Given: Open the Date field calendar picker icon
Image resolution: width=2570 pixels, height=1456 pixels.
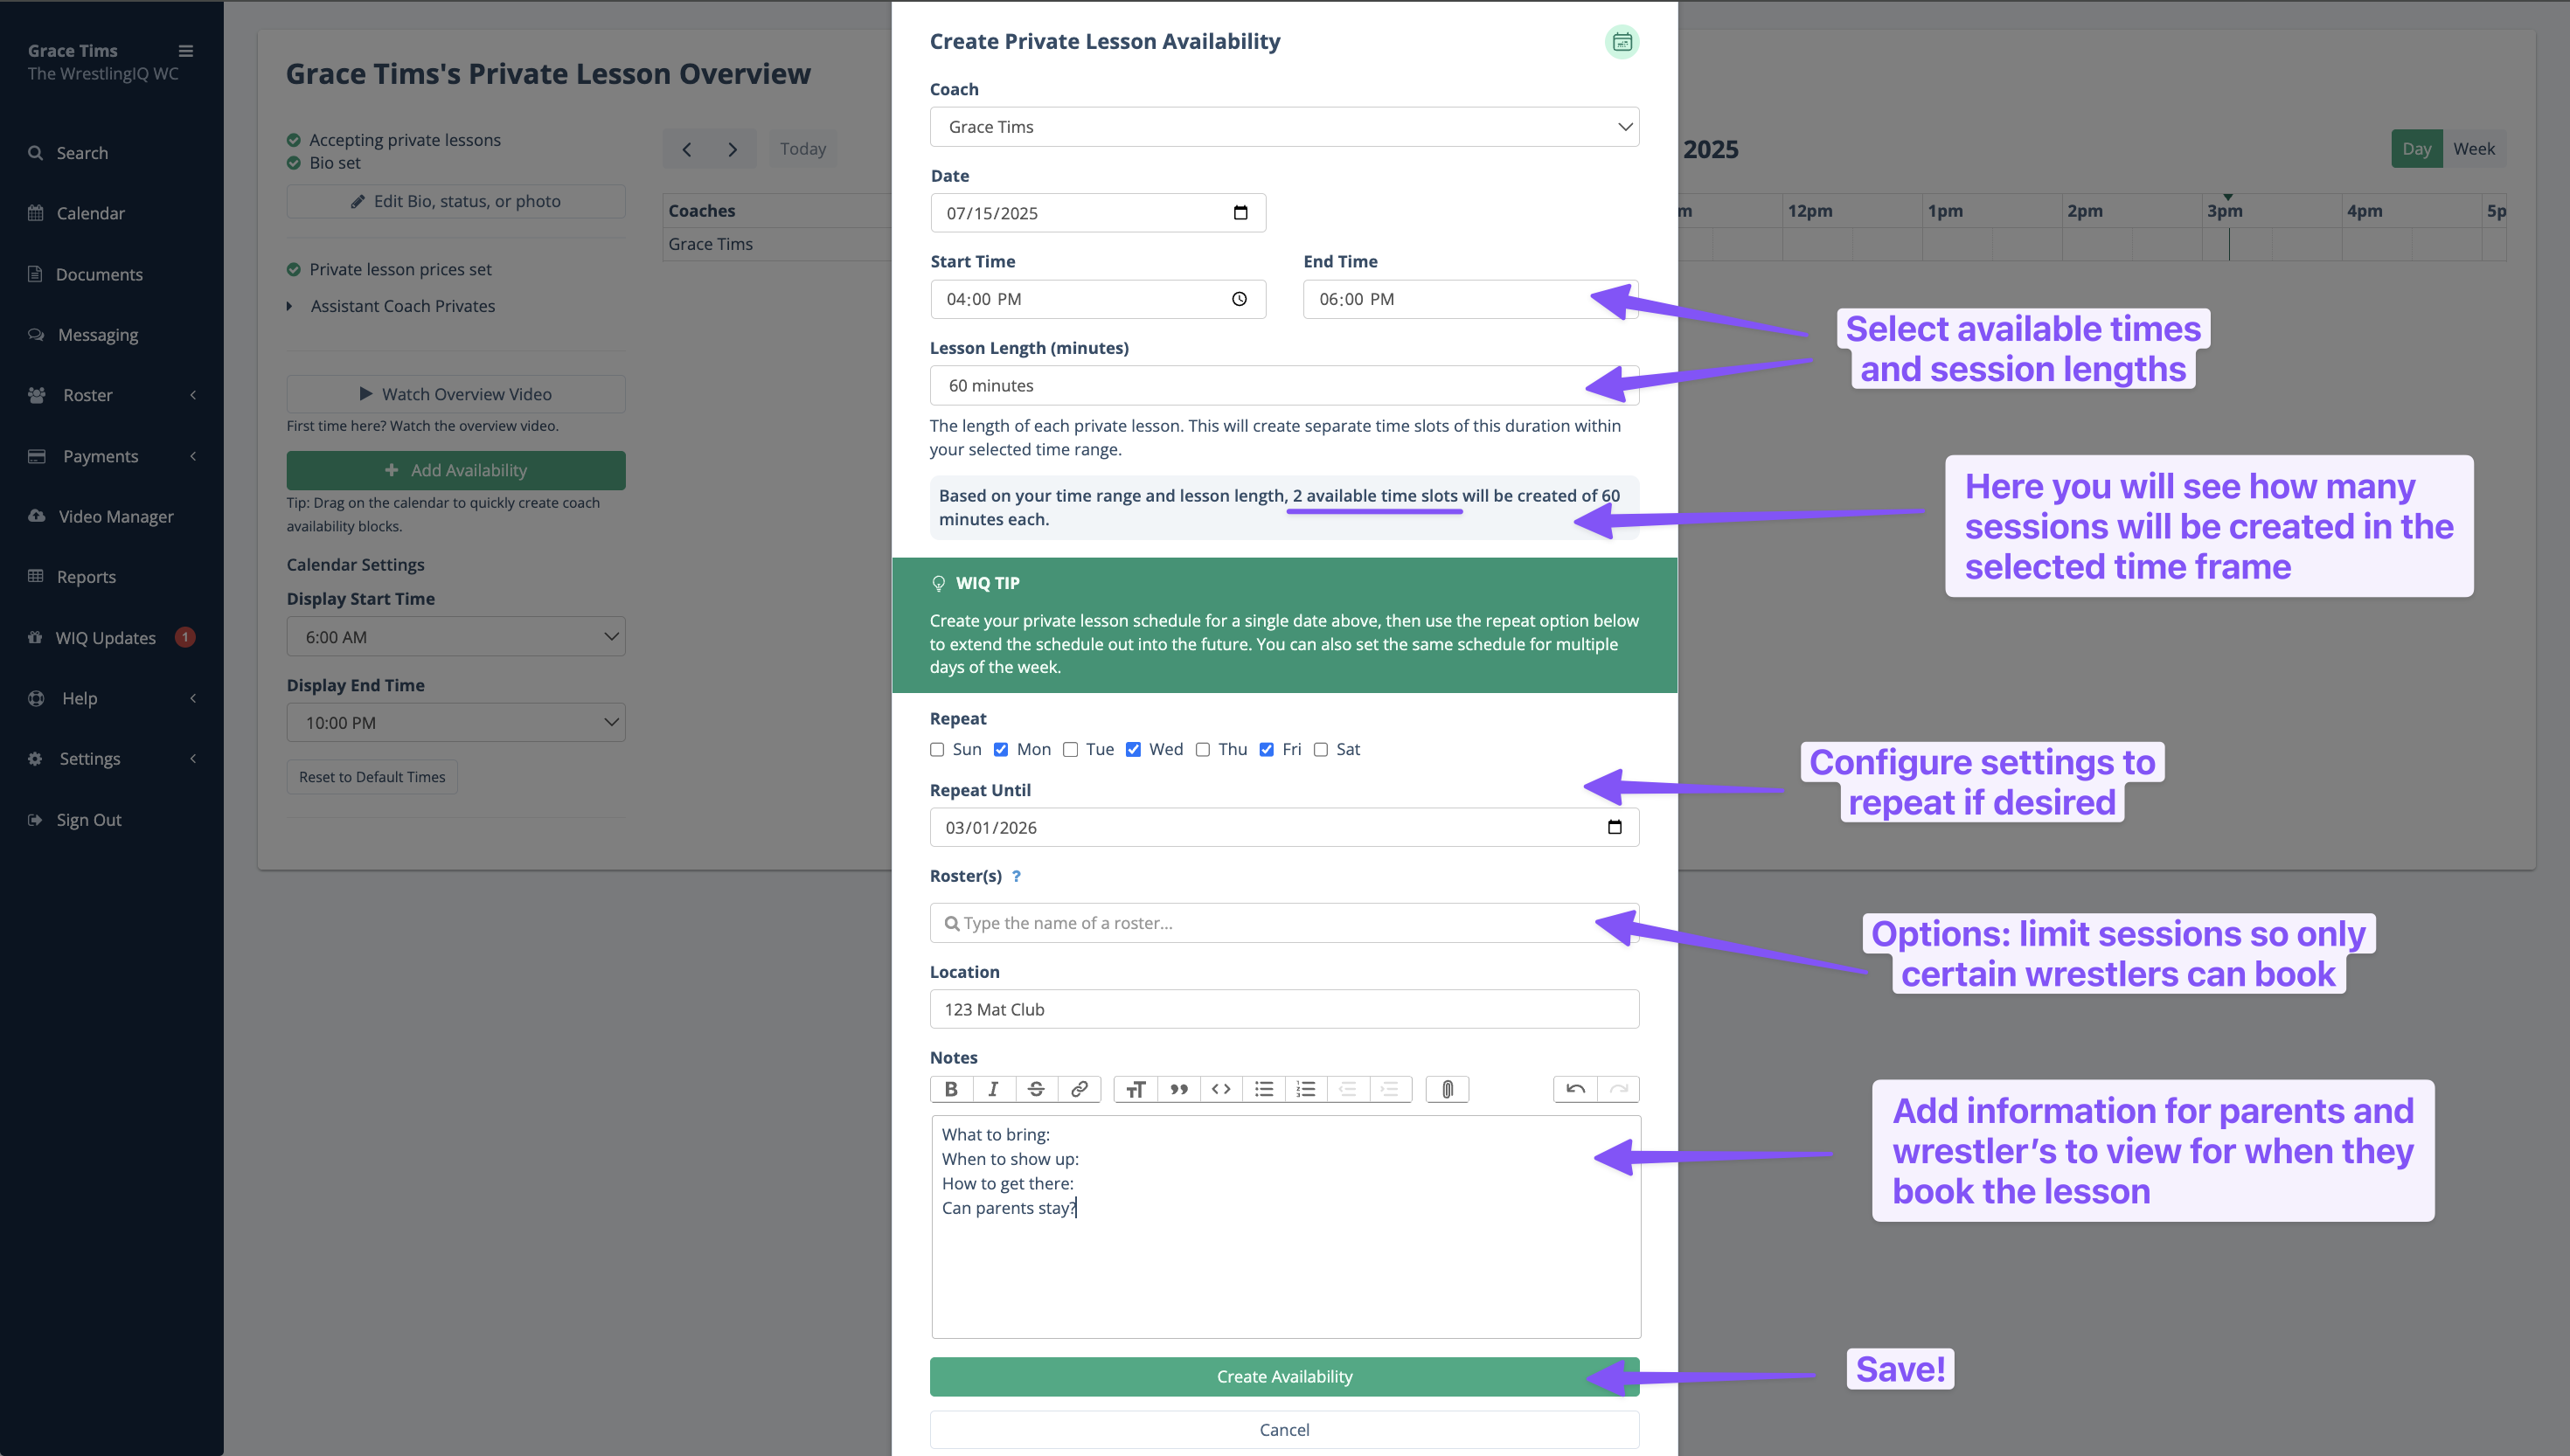Looking at the screenshot, I should (1240, 212).
